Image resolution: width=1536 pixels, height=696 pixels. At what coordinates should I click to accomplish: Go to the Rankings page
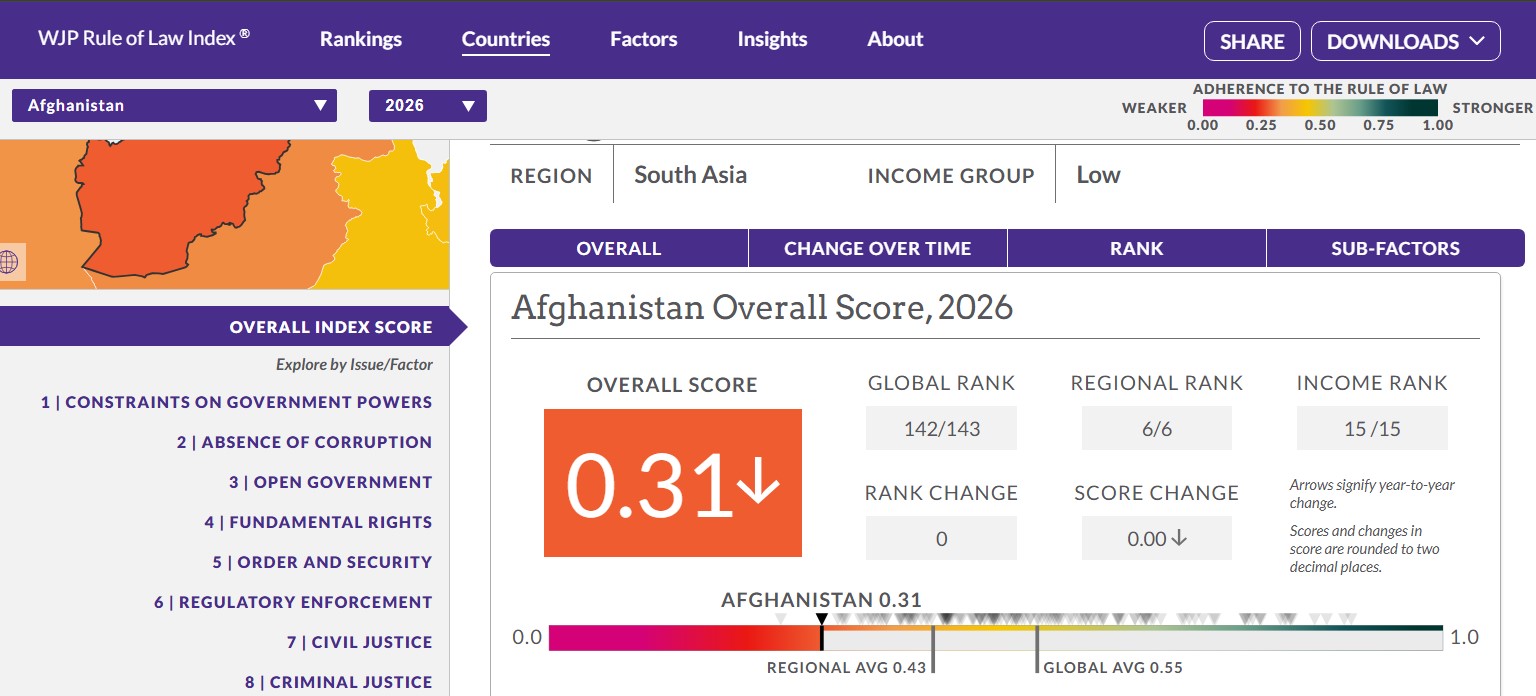tap(361, 39)
